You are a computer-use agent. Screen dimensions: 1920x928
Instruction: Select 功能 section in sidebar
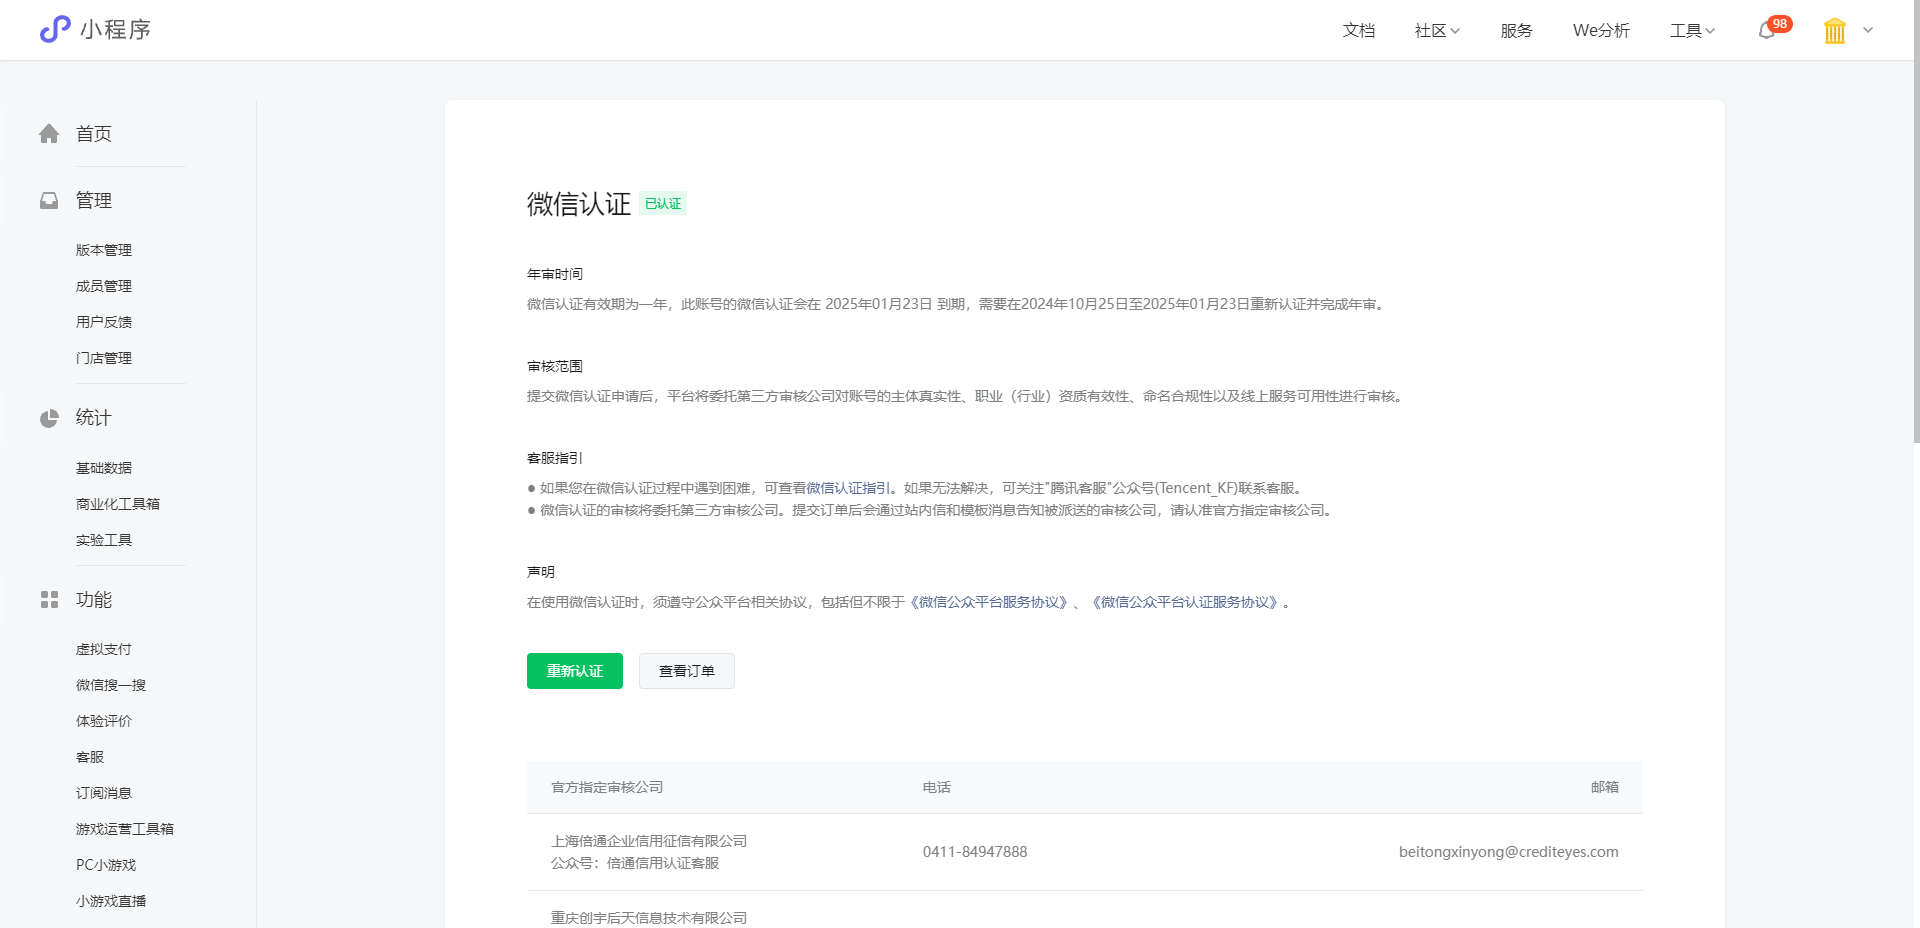click(x=94, y=600)
